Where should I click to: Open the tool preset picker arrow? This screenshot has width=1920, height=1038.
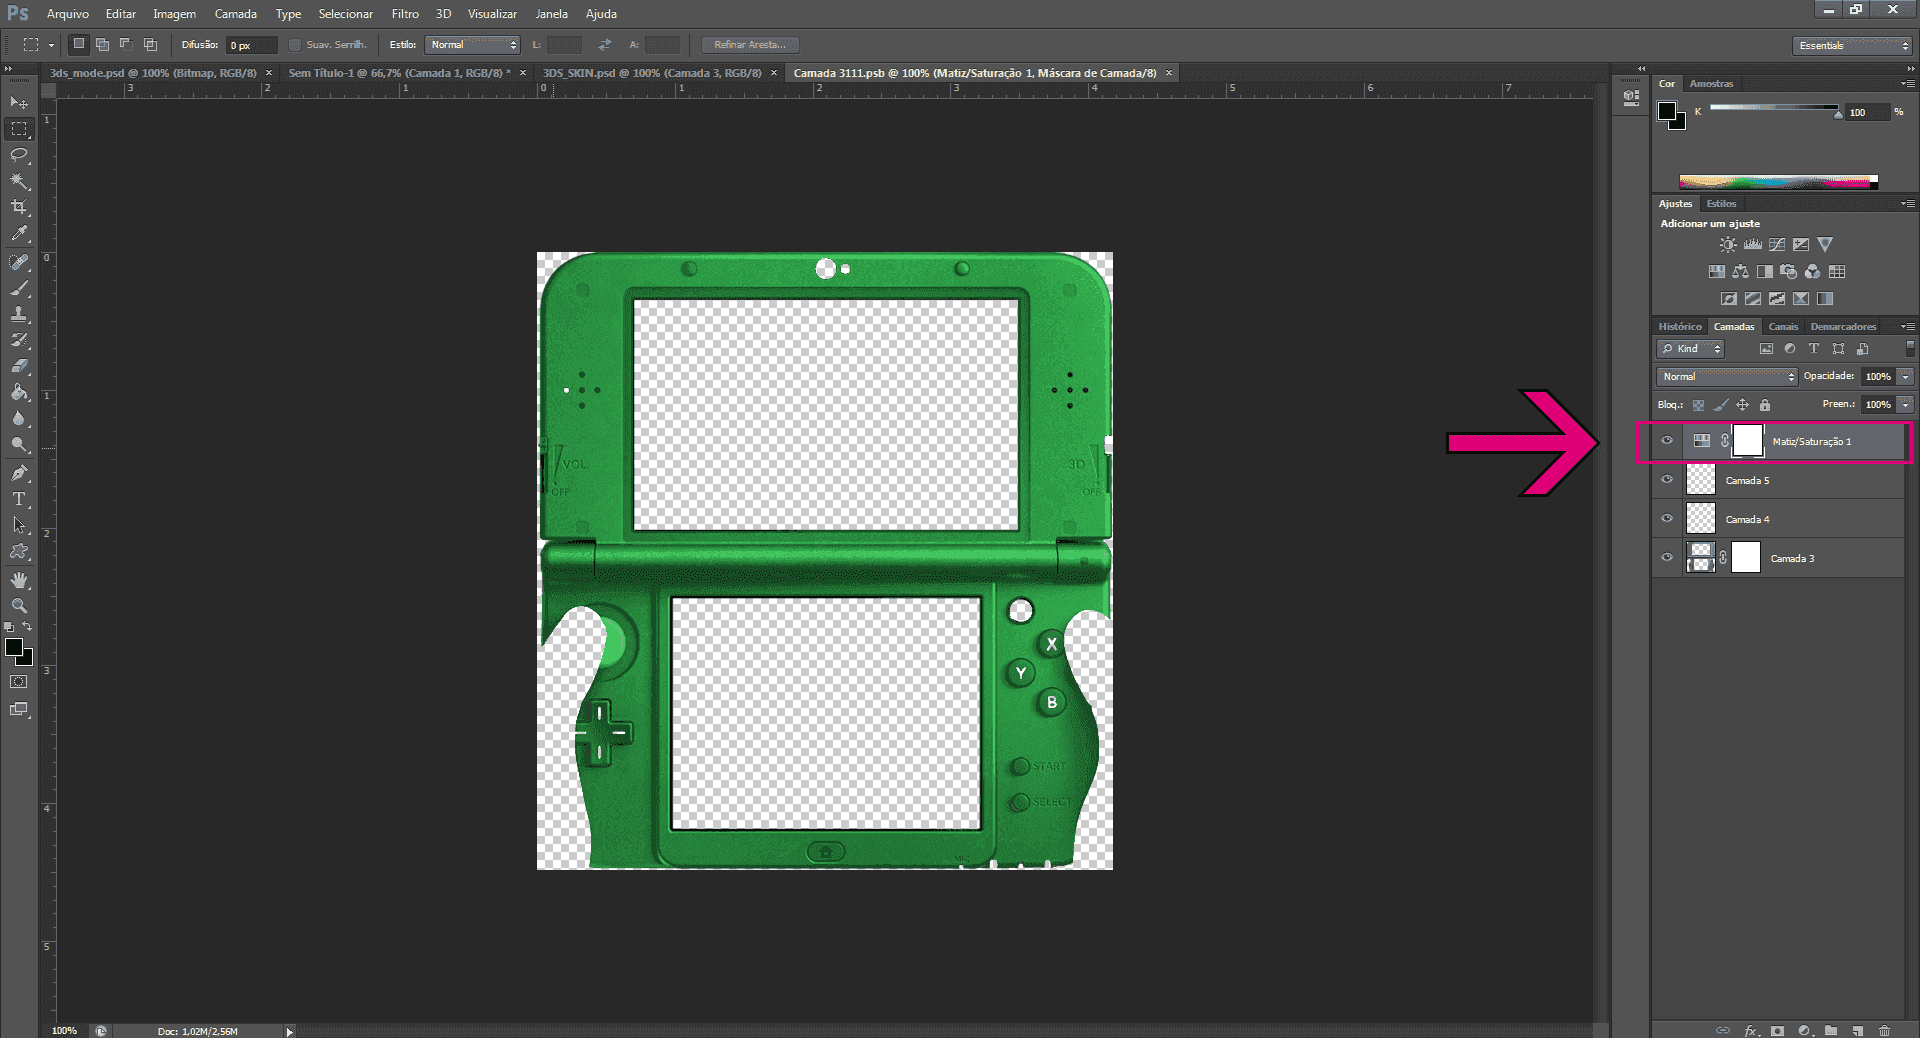point(51,45)
